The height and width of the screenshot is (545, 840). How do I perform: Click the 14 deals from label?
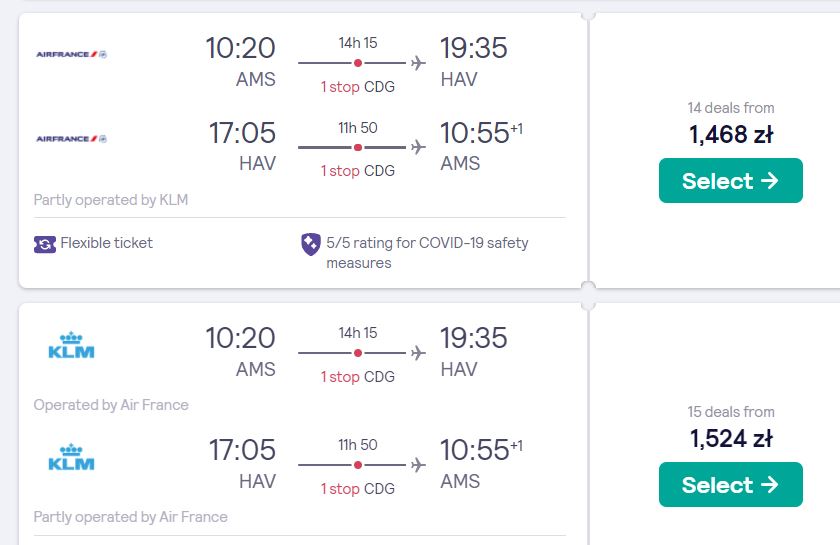coord(731,108)
